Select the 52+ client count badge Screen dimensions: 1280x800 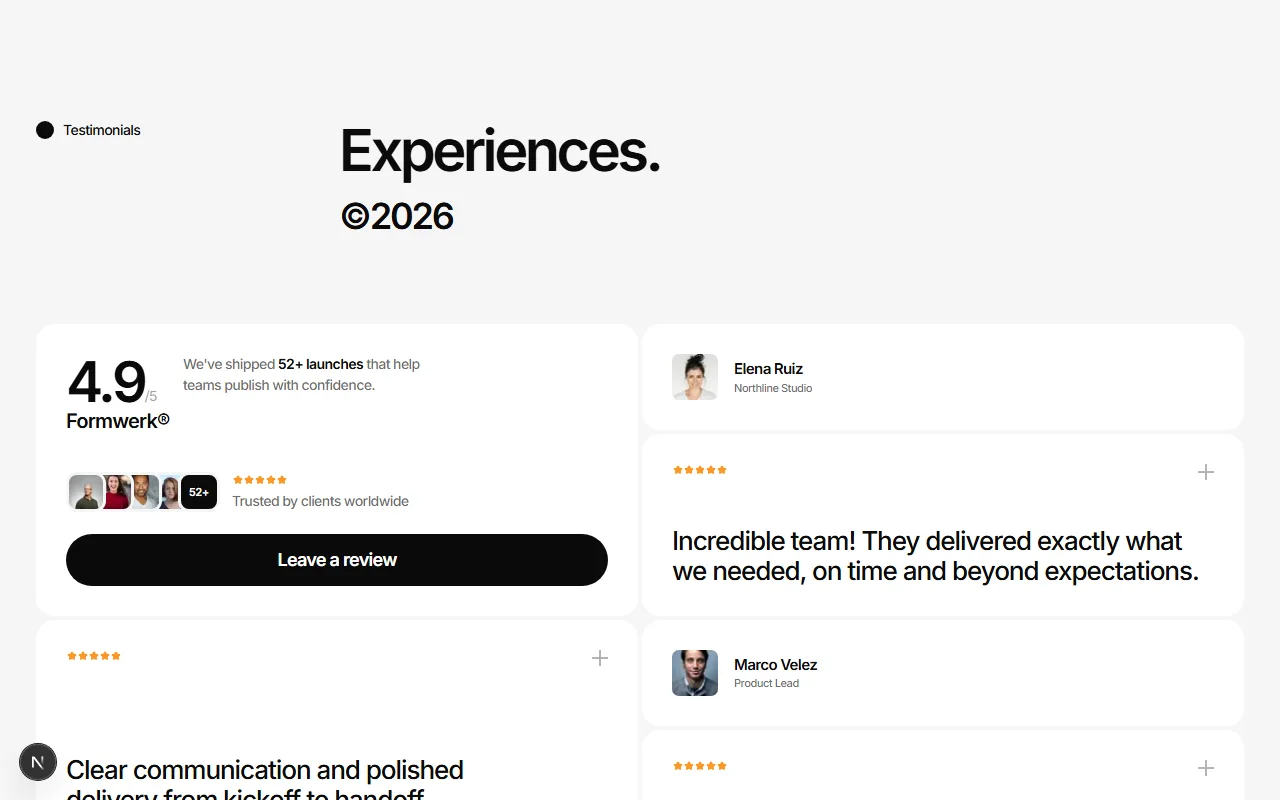(199, 492)
